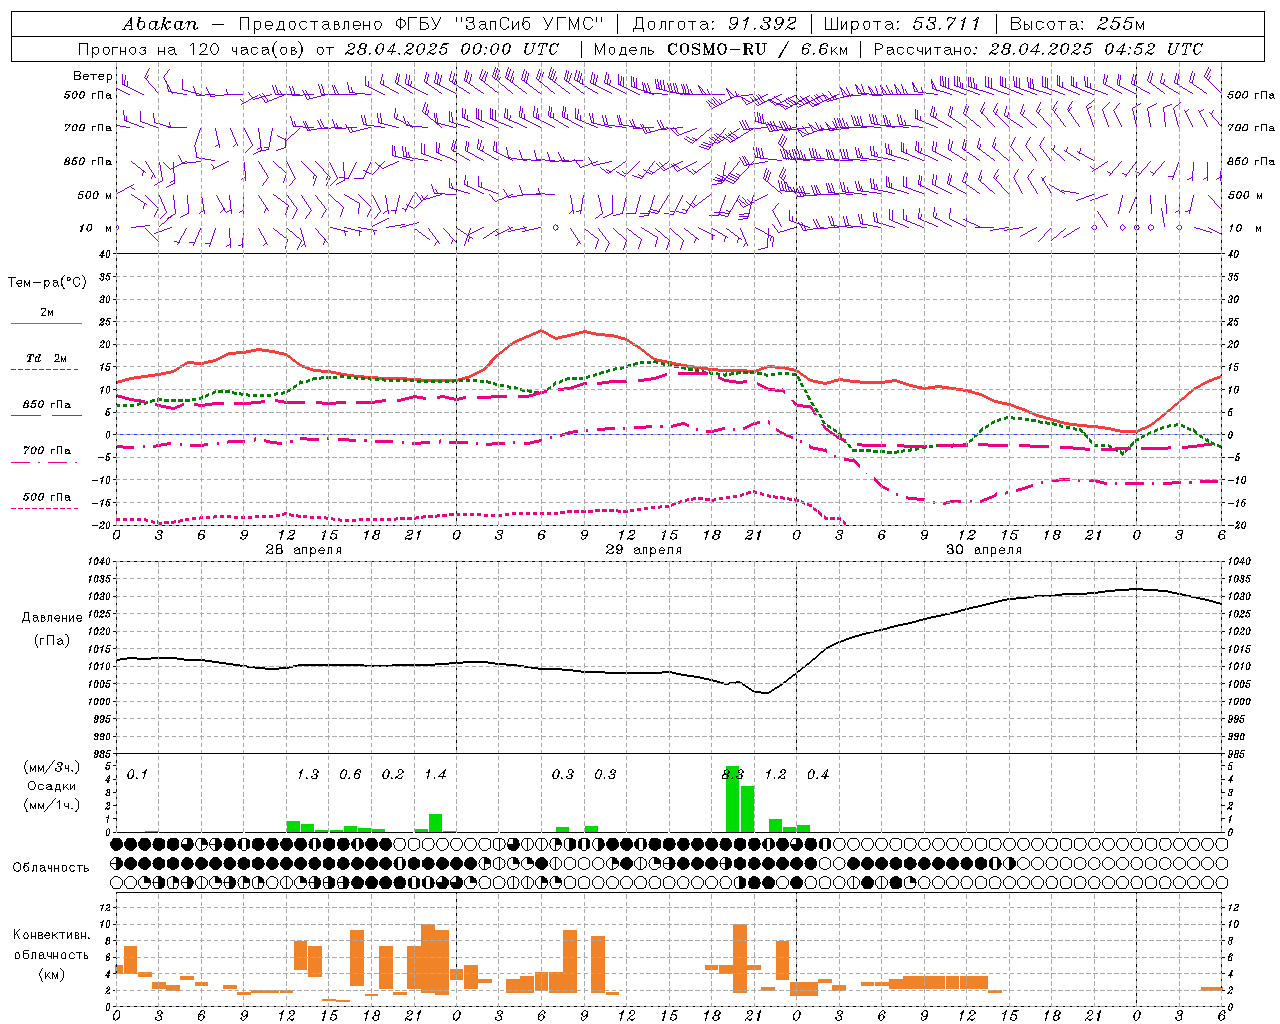1280x1024 pixels.
Task: Click the precipitation total "0.4"
Action: pos(818,774)
